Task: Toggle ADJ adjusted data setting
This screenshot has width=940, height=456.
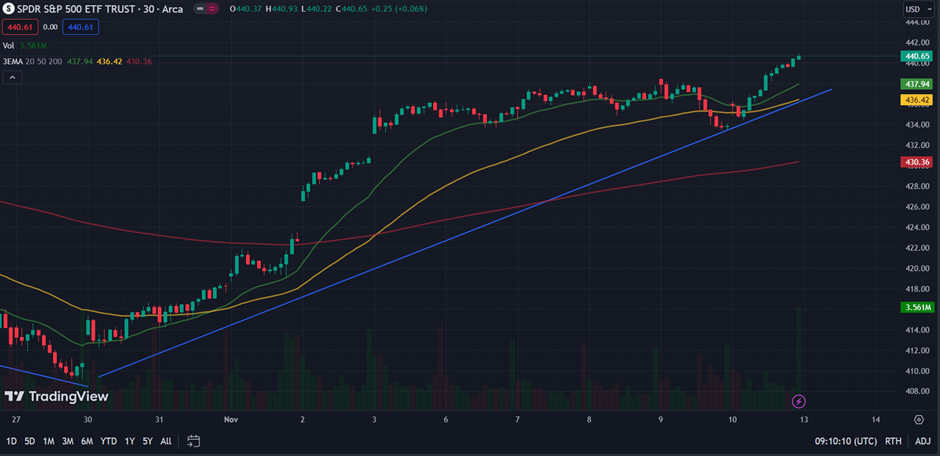Action: [922, 440]
